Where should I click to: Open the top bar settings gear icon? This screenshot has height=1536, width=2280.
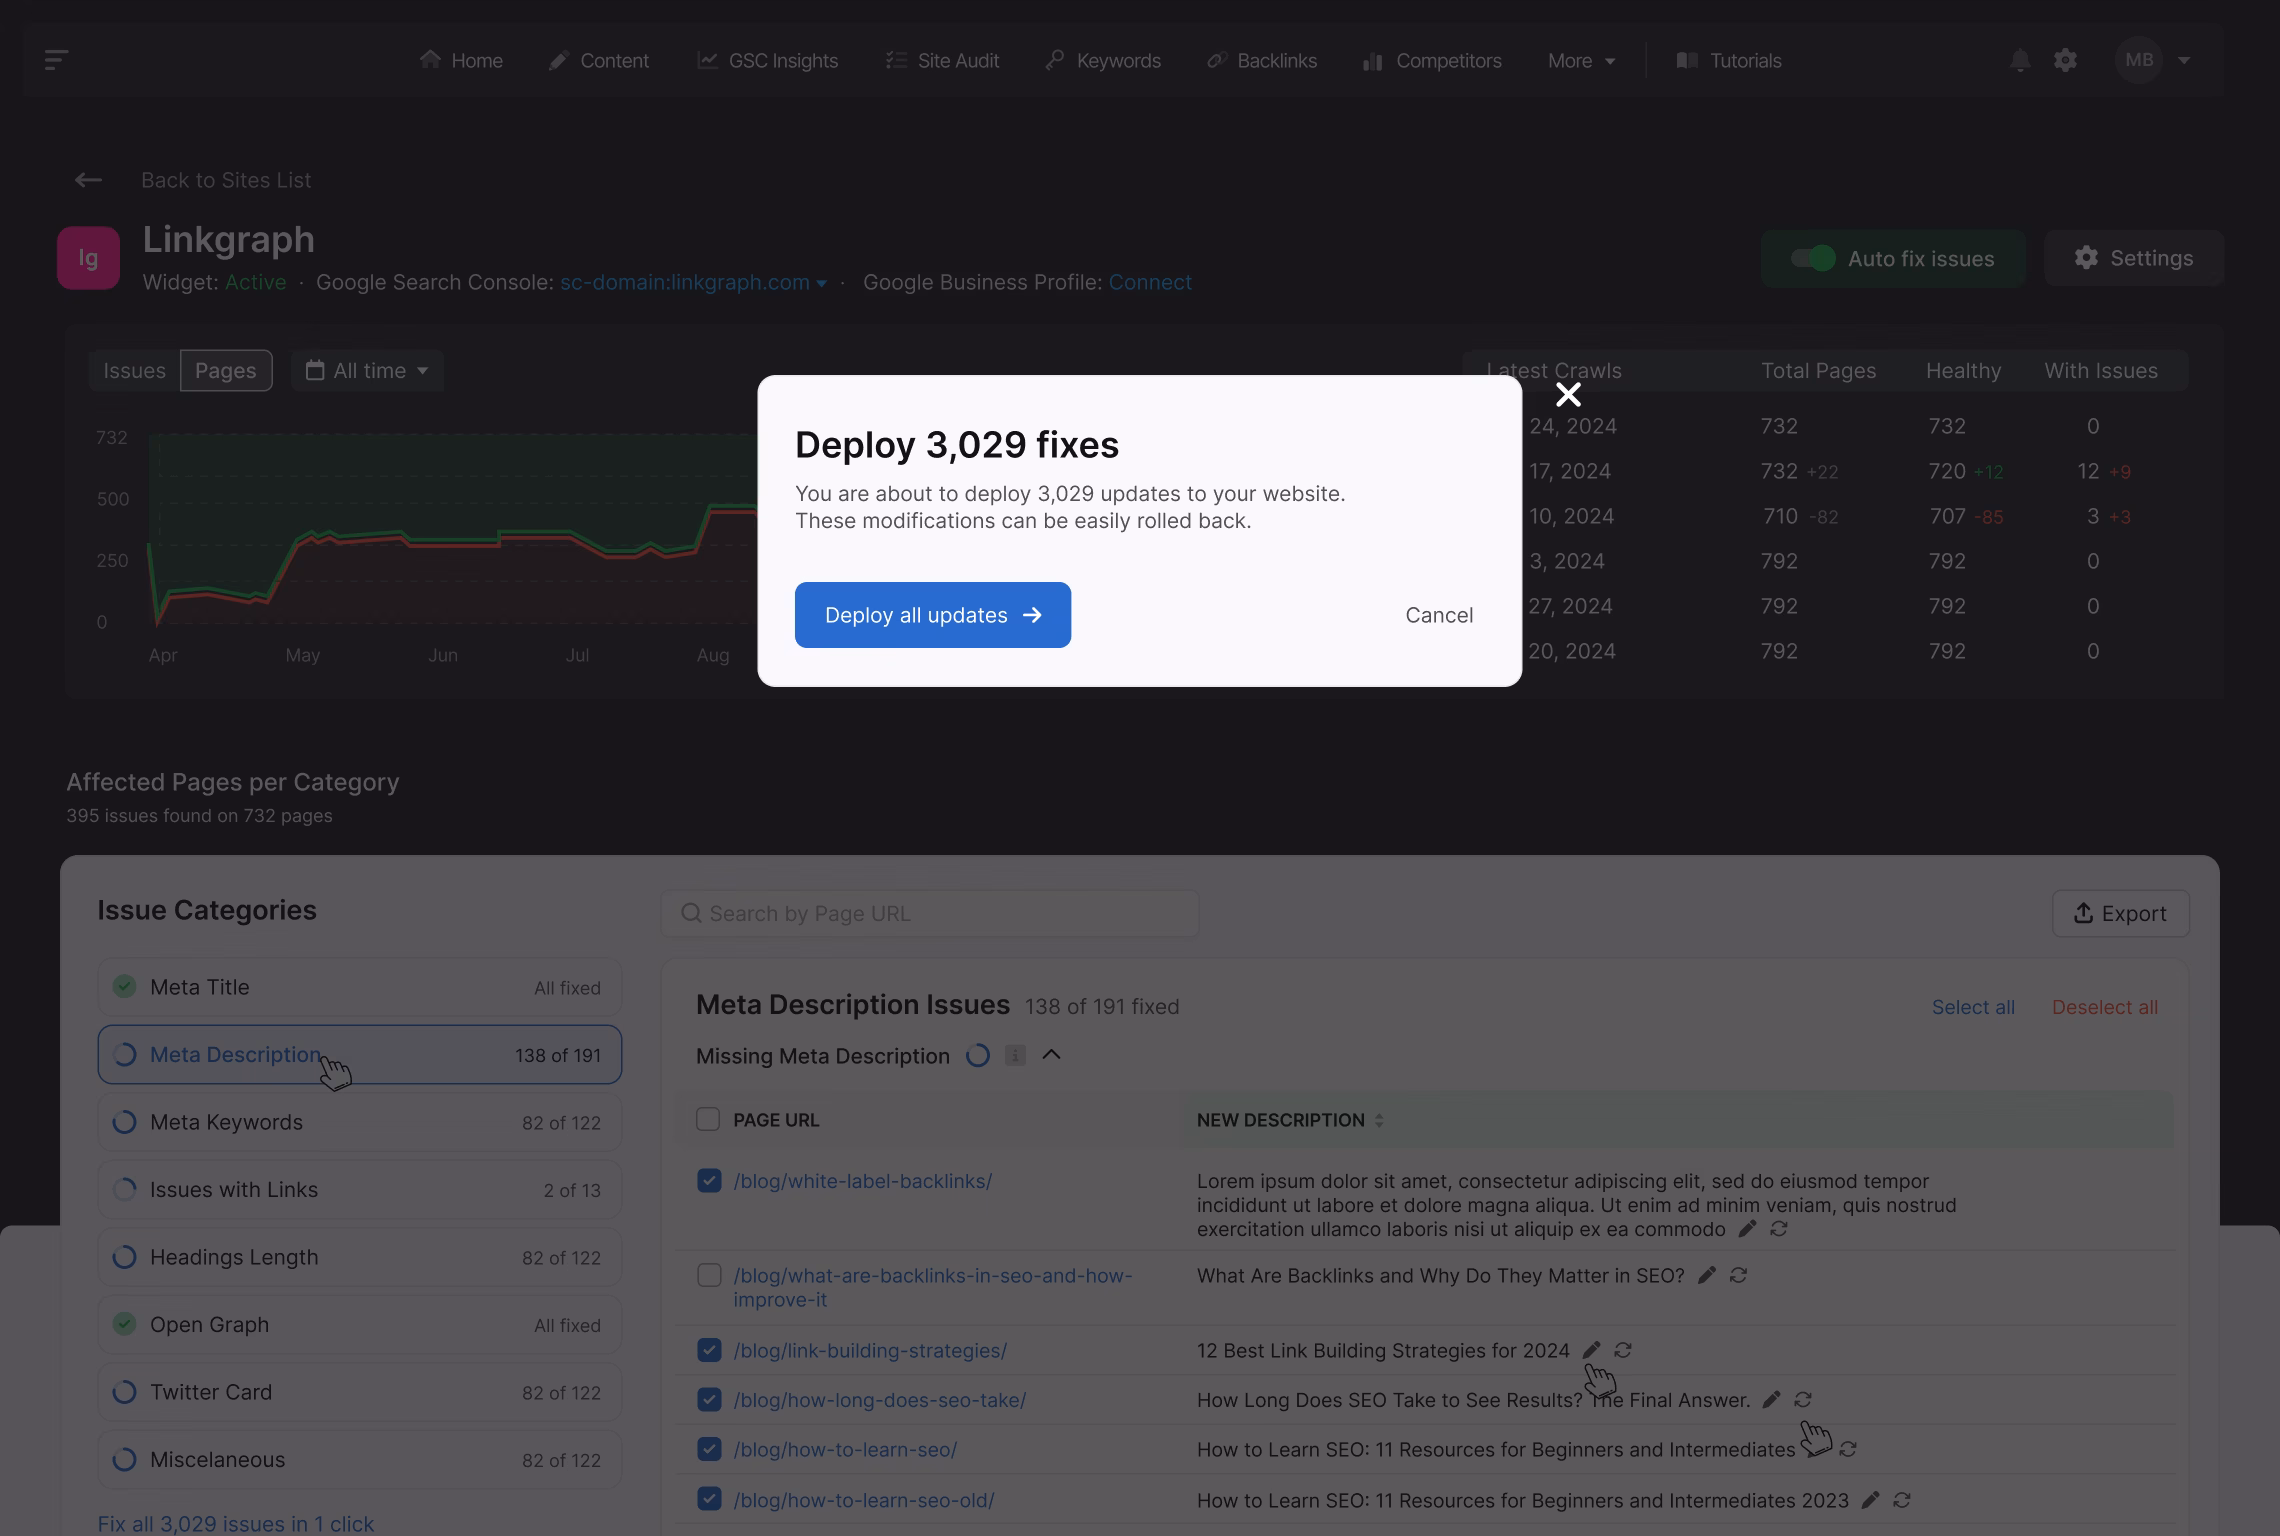point(2065,61)
